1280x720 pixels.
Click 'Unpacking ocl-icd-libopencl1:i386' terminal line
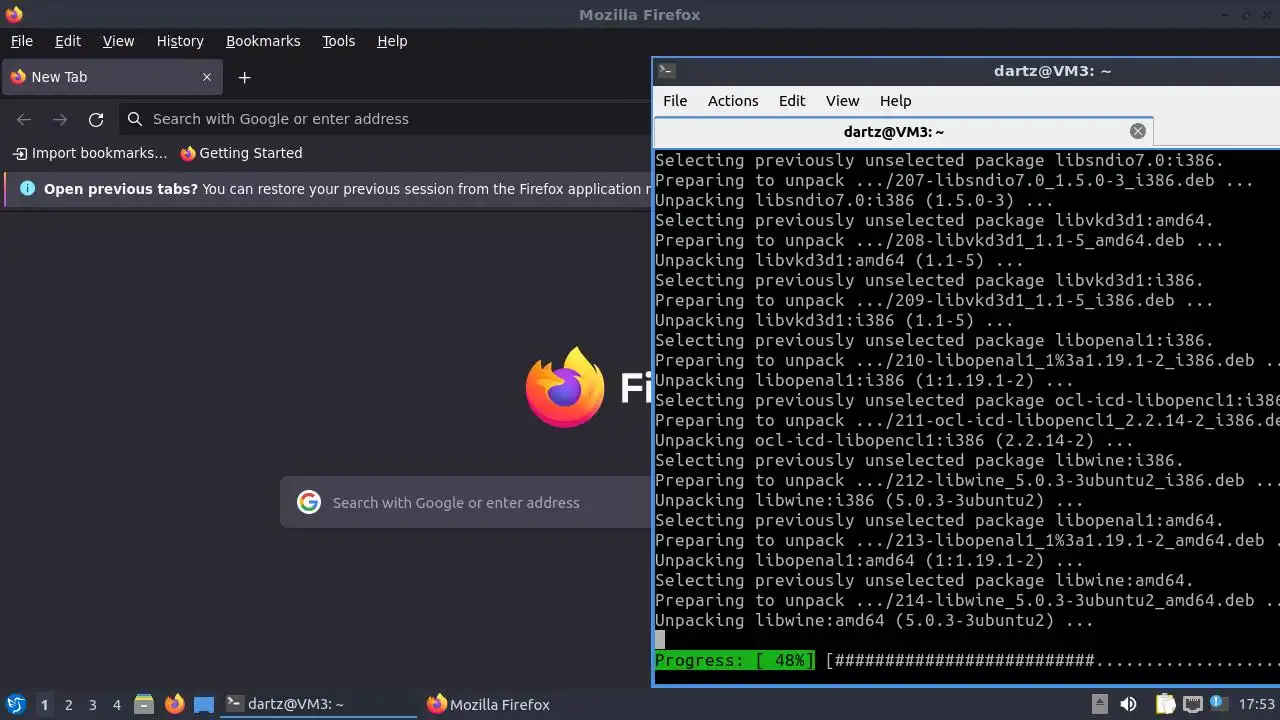[894, 441]
